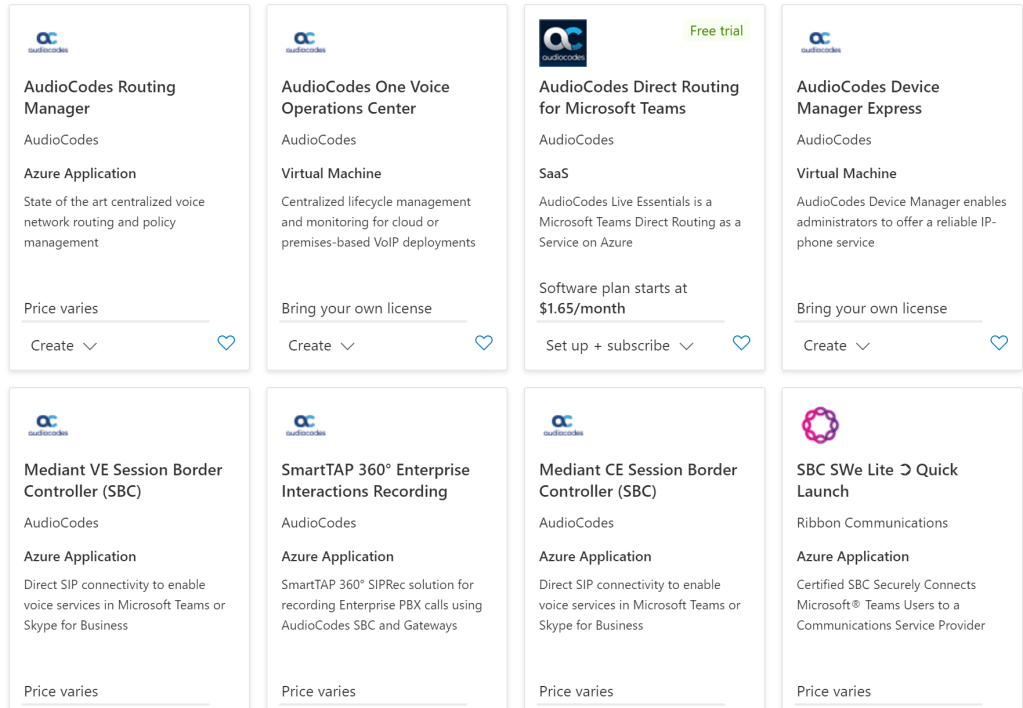The height and width of the screenshot is (708, 1023).
Task: Favorite AudioCodes Routing Manager with heart icon
Action: 226,343
